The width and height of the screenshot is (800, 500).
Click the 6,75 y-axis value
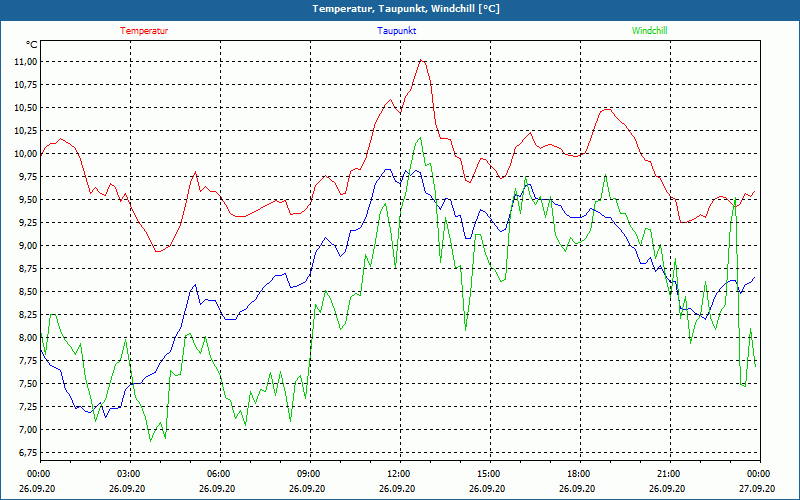coord(28,452)
